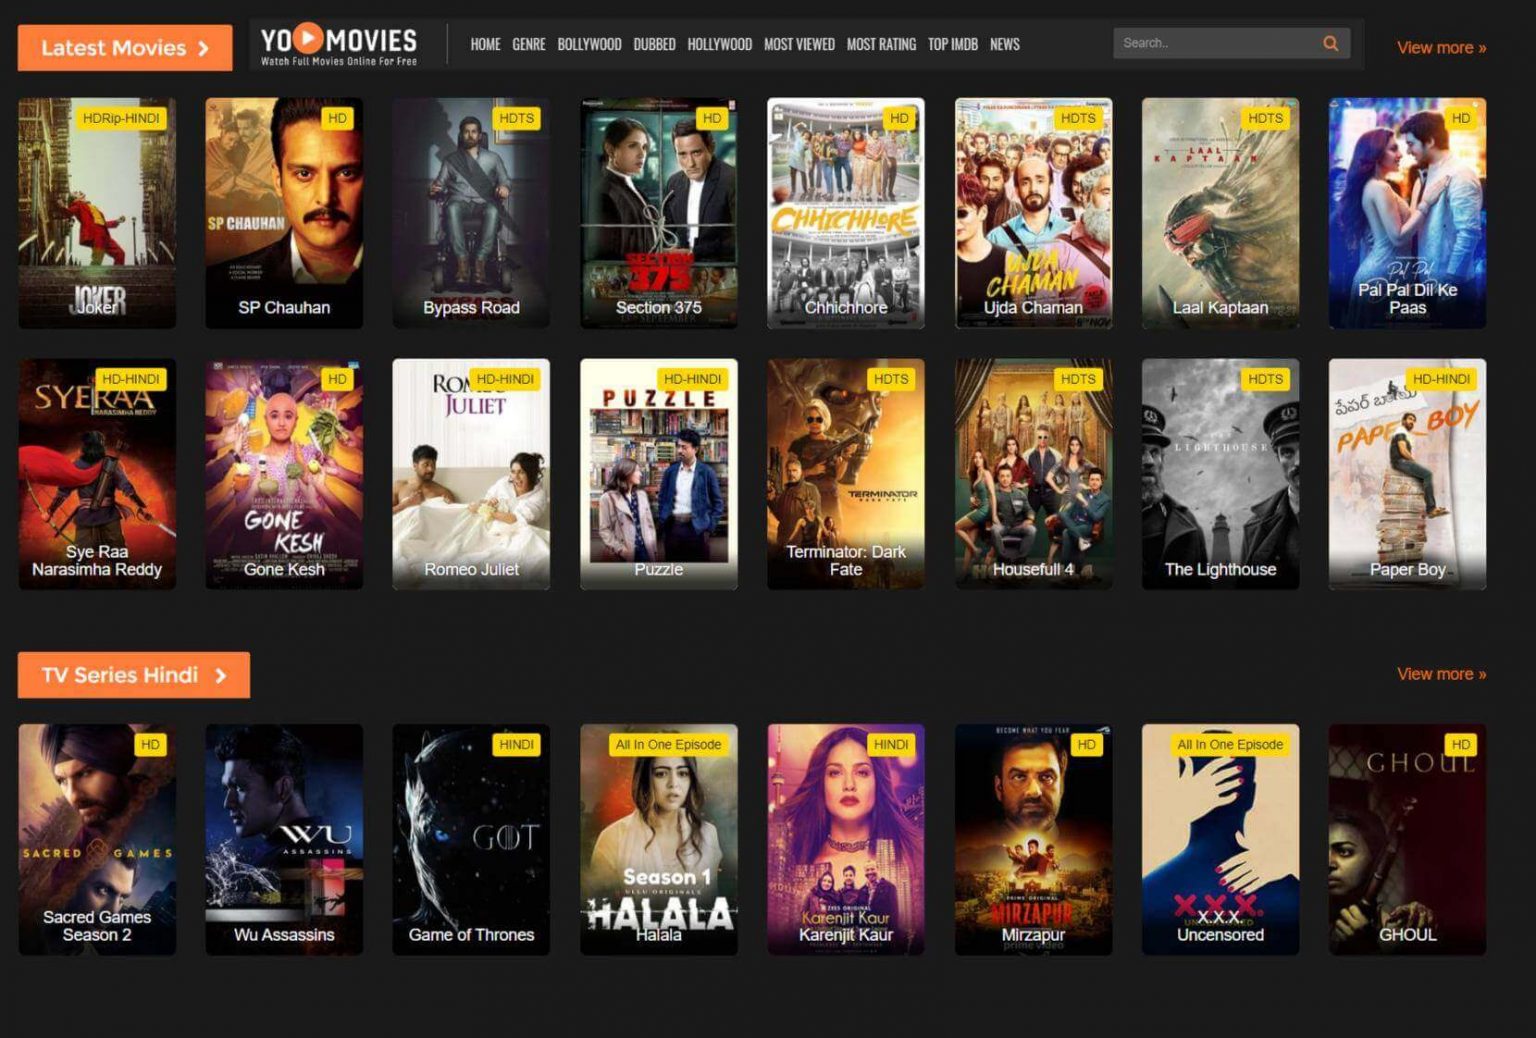Open the Wu Assassins series poster
1536x1038 pixels.
pos(284,840)
